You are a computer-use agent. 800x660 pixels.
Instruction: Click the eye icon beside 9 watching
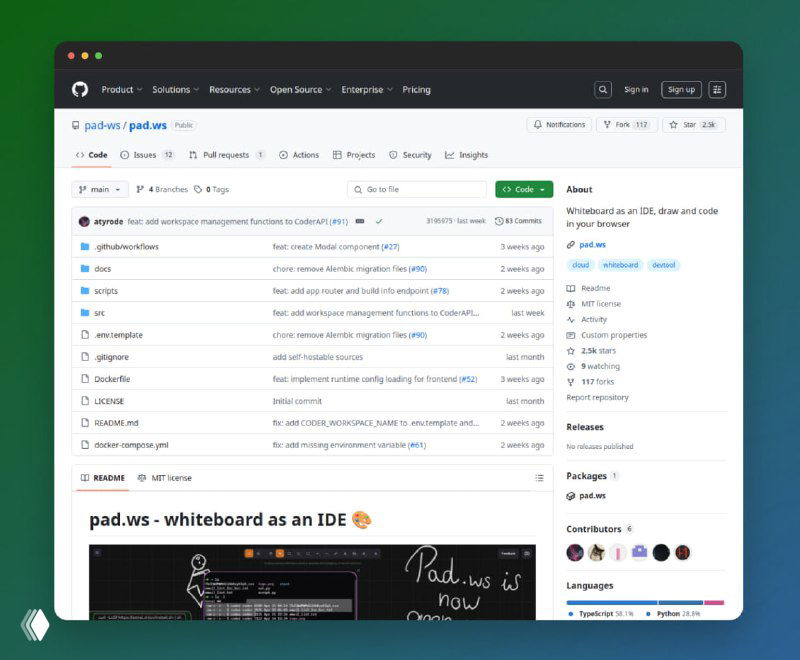[x=571, y=366]
